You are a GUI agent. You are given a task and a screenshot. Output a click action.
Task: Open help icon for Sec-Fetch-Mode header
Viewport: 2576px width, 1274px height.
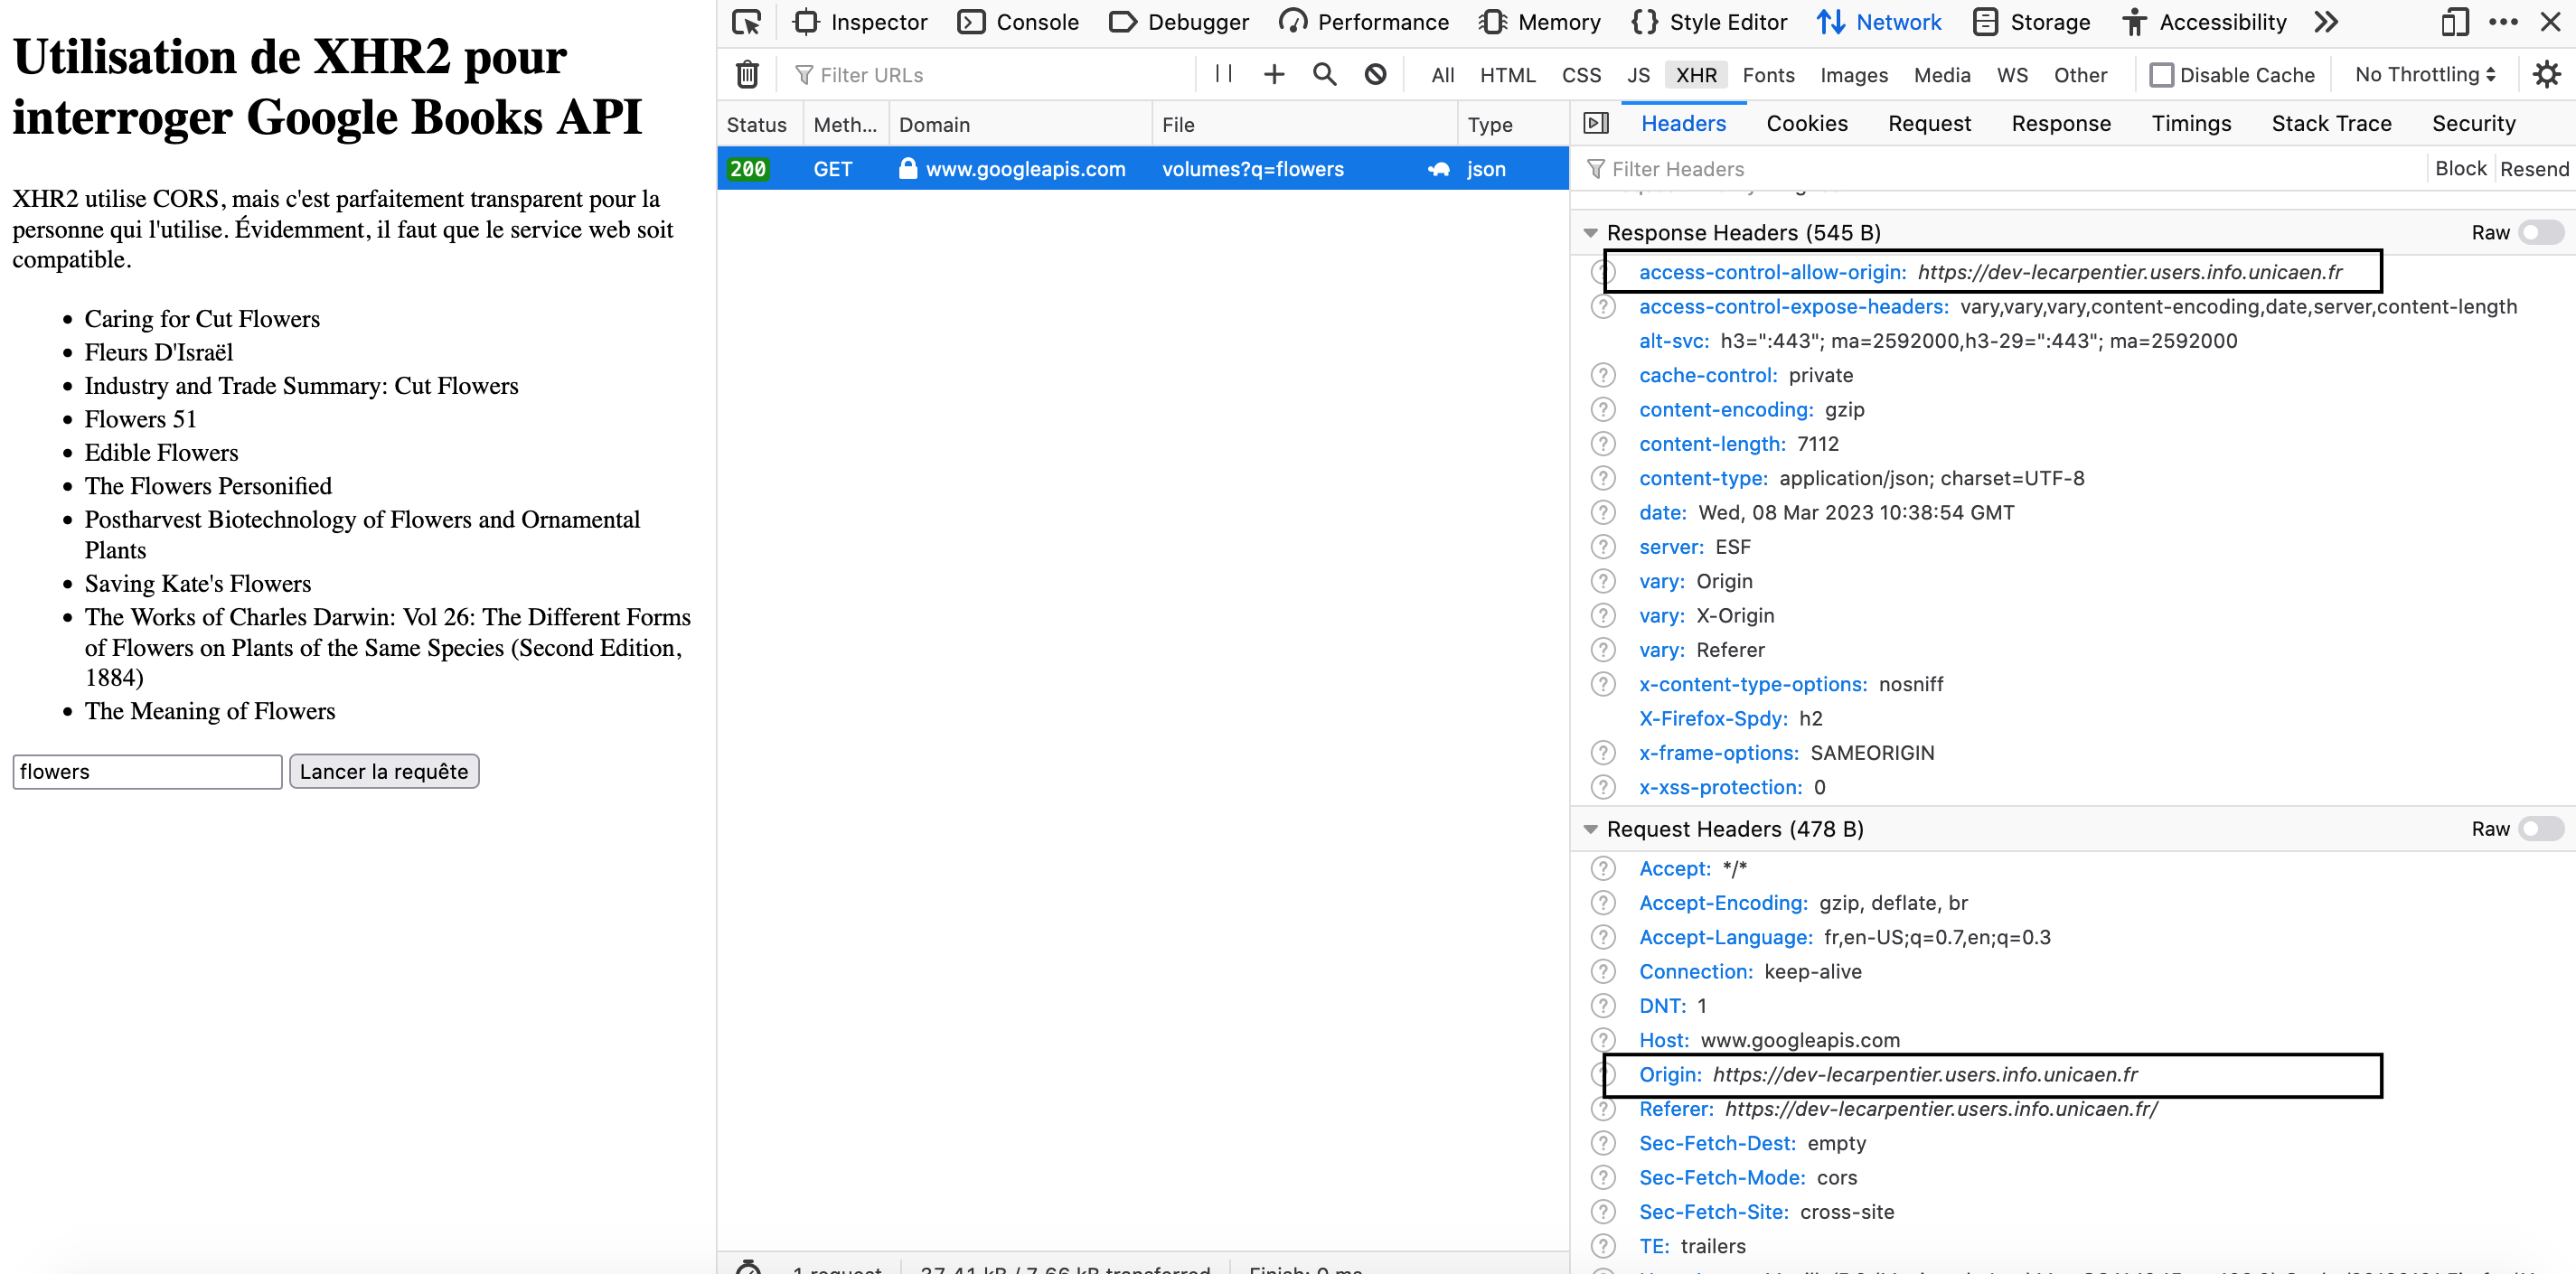[x=1603, y=1177]
